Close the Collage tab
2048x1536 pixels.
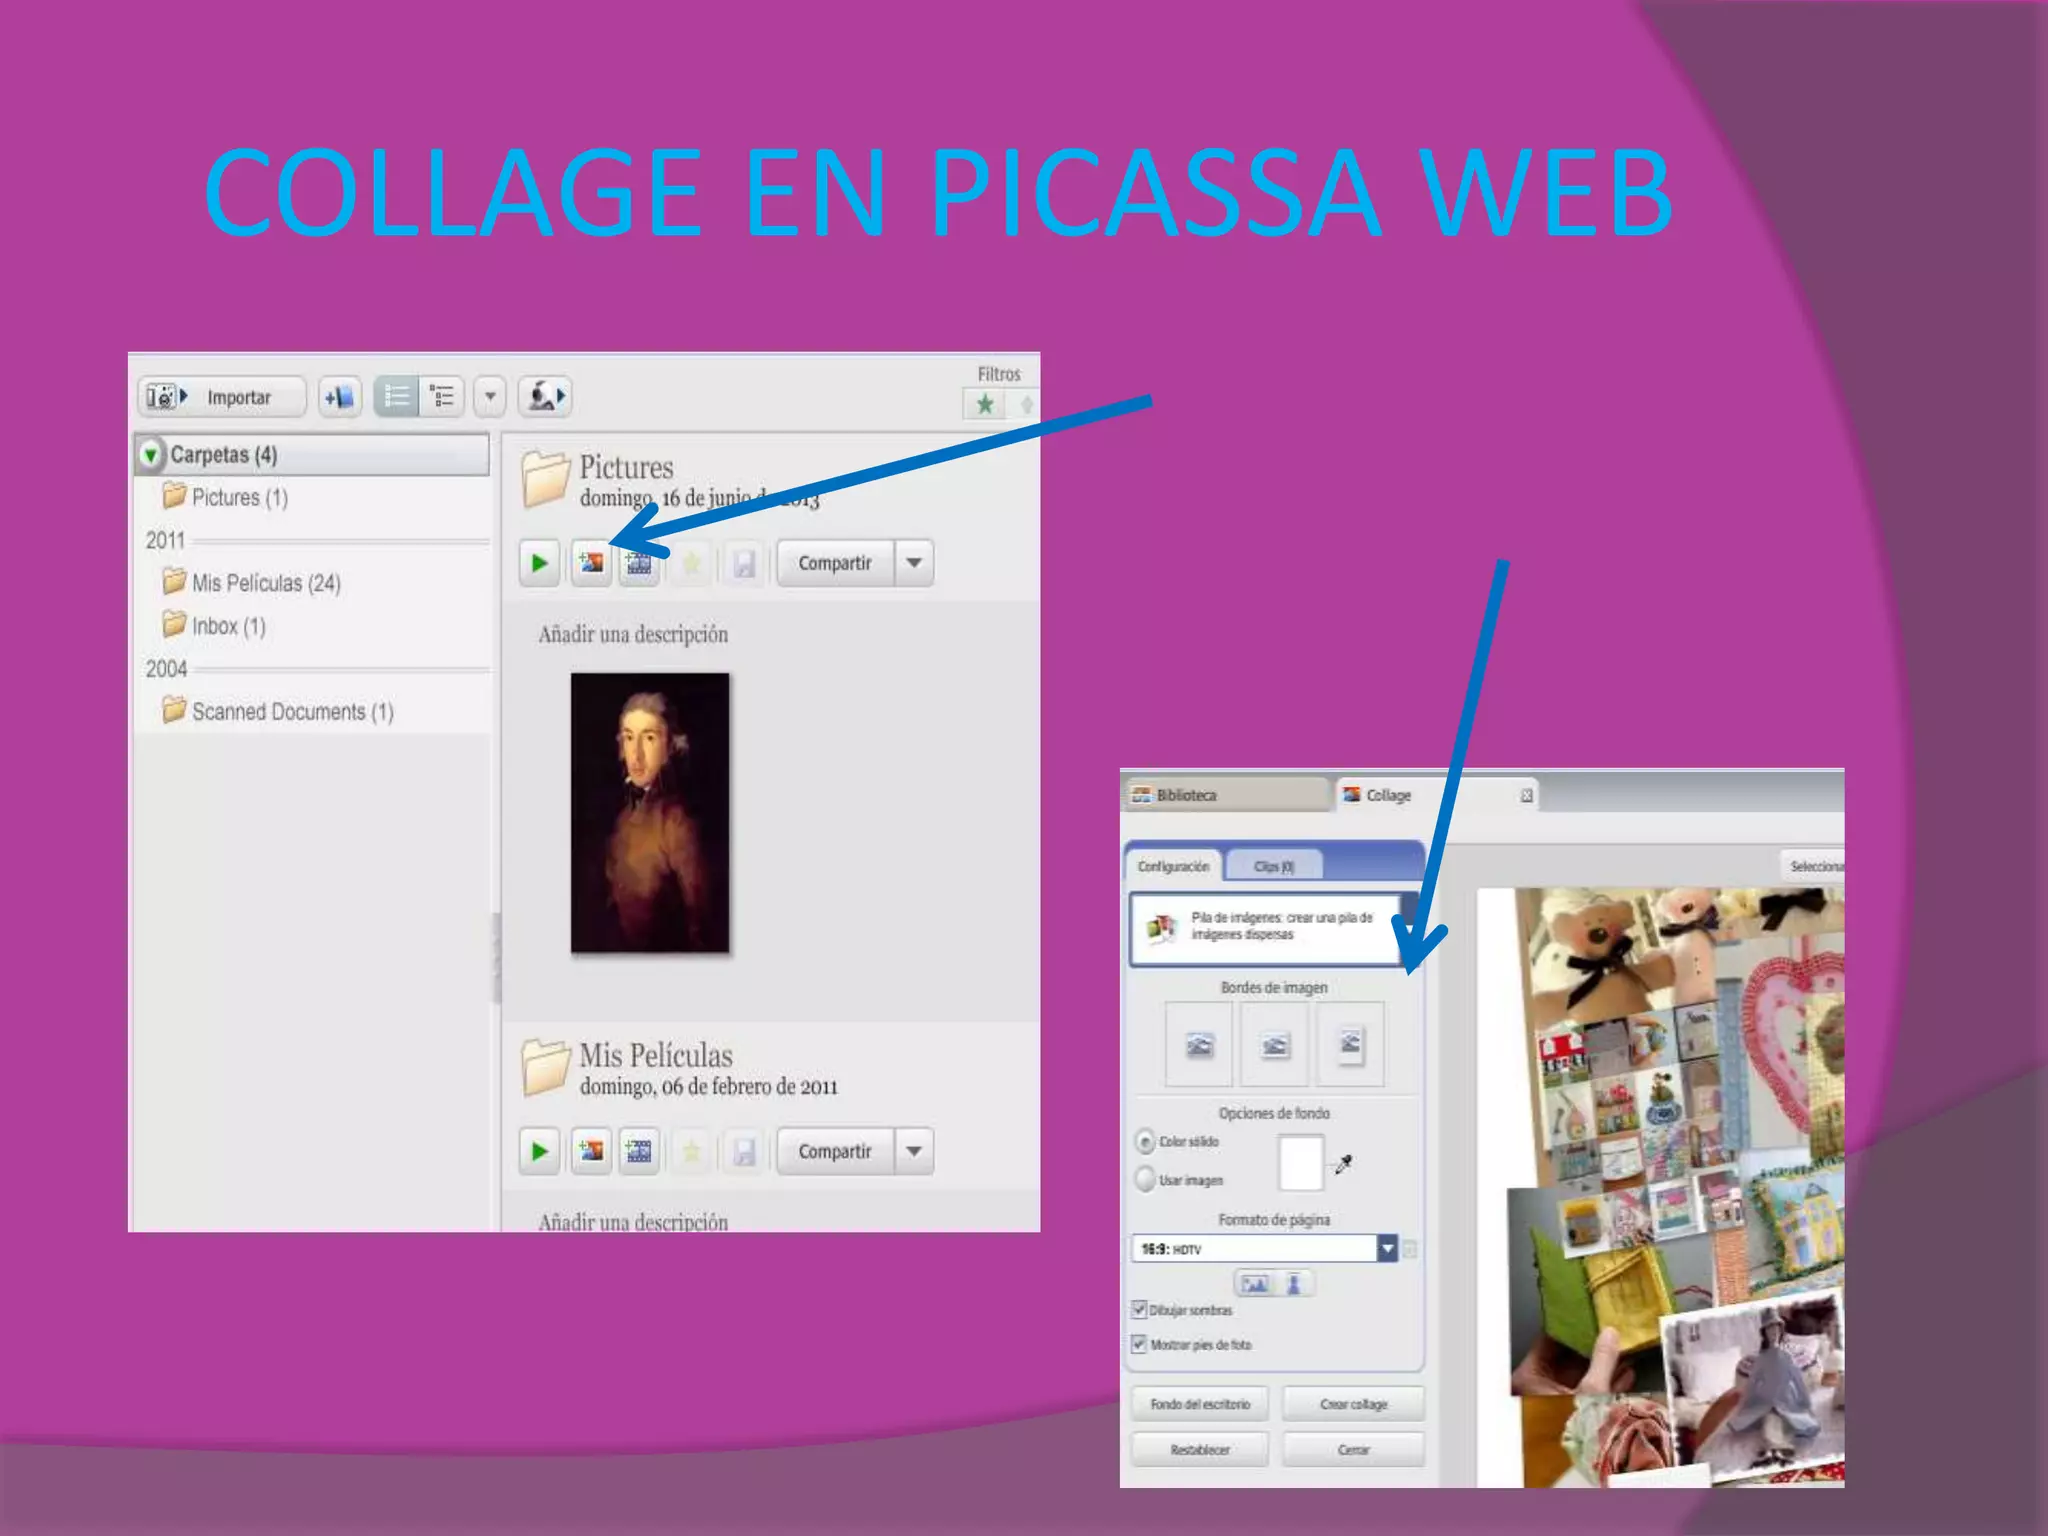click(1527, 795)
